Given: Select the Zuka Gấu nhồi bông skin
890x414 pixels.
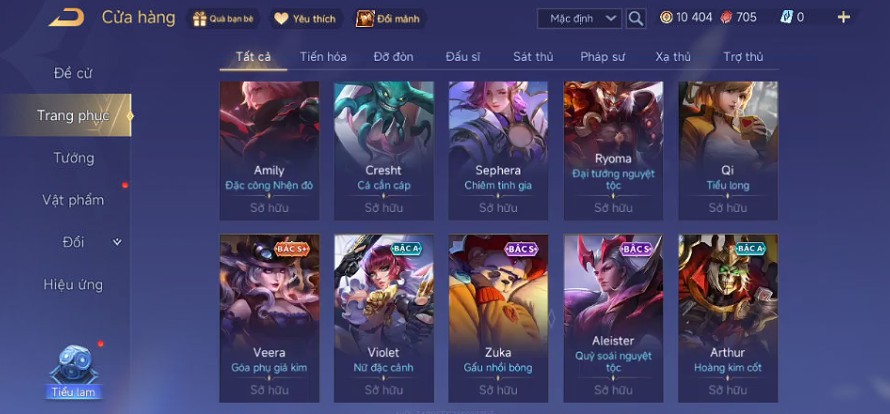Looking at the screenshot, I should coord(498,318).
